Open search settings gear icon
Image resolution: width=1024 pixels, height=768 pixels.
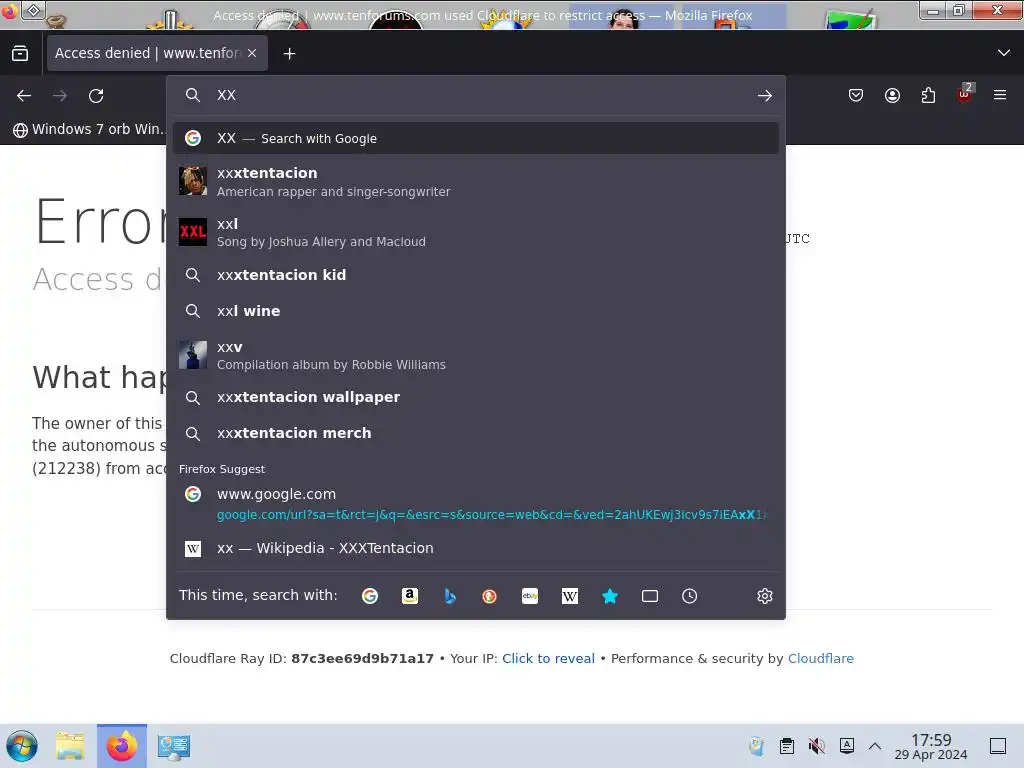click(x=765, y=596)
